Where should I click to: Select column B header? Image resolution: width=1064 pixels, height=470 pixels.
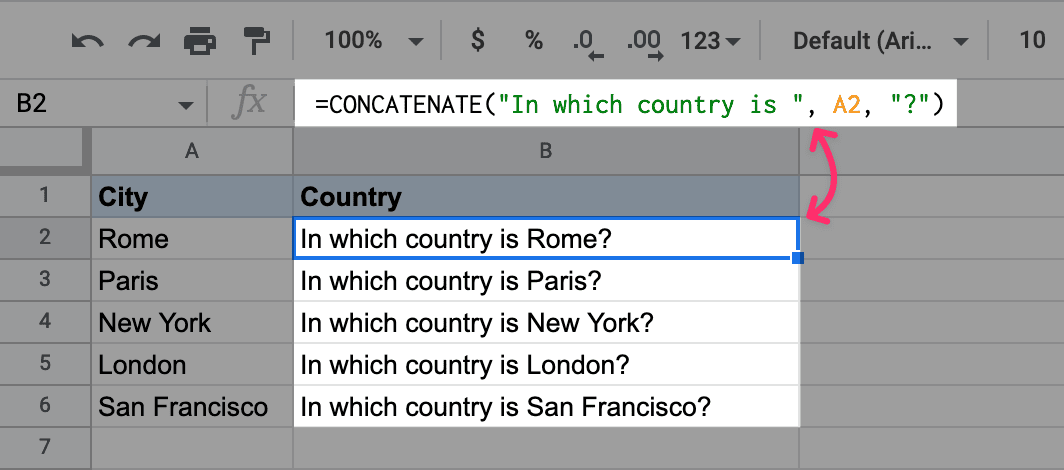coord(546,151)
